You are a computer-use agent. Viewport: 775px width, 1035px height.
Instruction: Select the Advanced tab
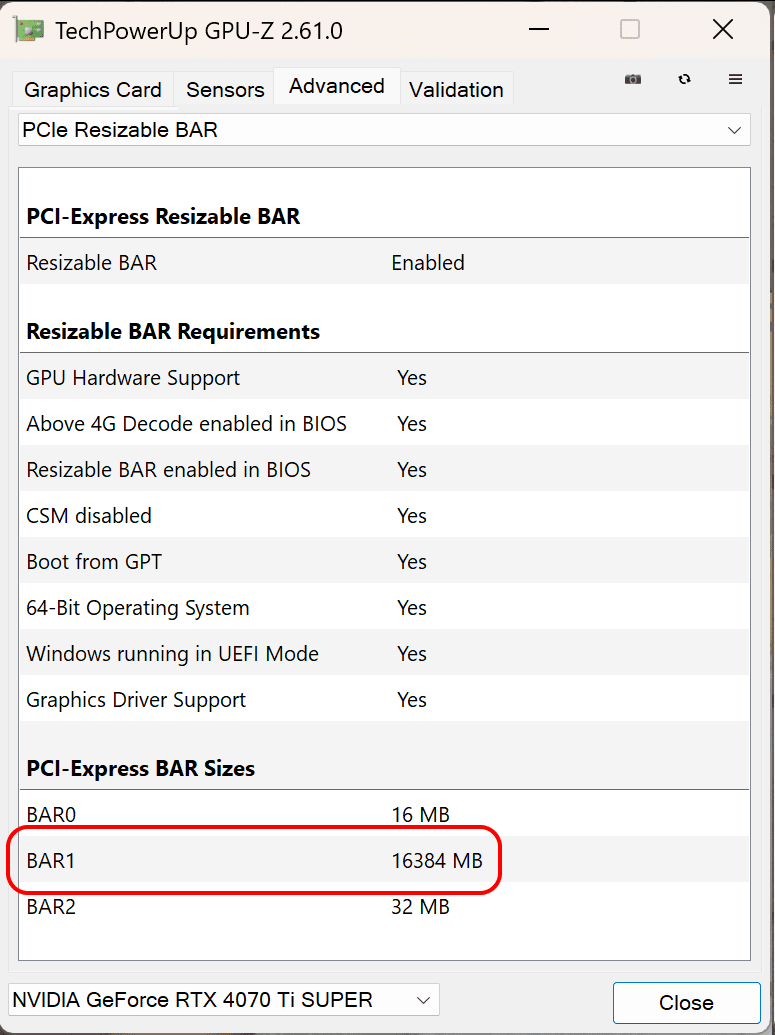pyautogui.click(x=337, y=86)
